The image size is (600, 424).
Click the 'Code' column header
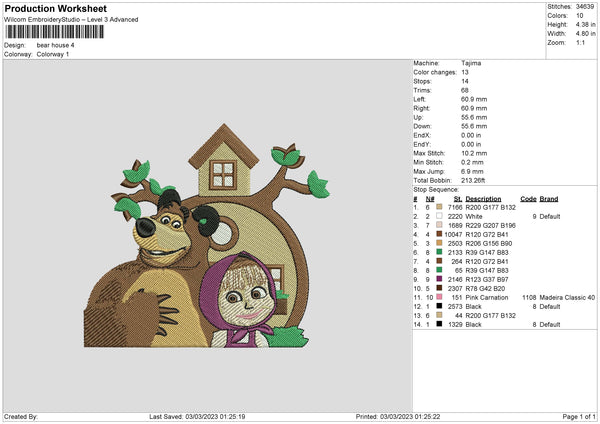coord(528,199)
